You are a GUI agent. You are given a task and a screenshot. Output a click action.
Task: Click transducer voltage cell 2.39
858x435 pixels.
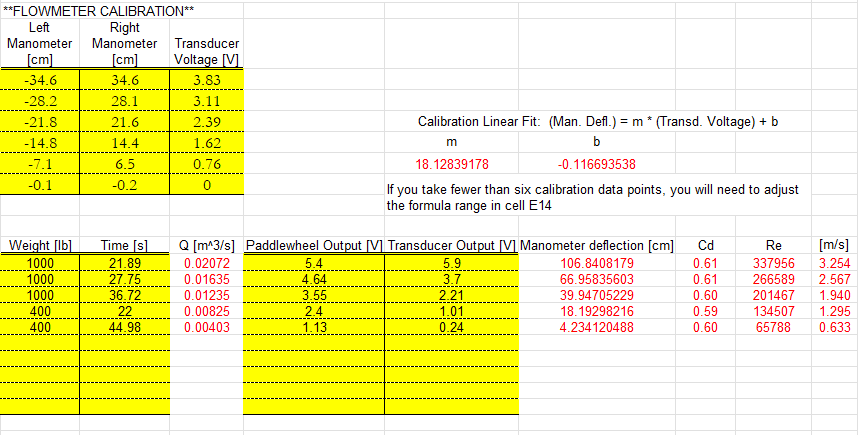pyautogui.click(x=206, y=121)
